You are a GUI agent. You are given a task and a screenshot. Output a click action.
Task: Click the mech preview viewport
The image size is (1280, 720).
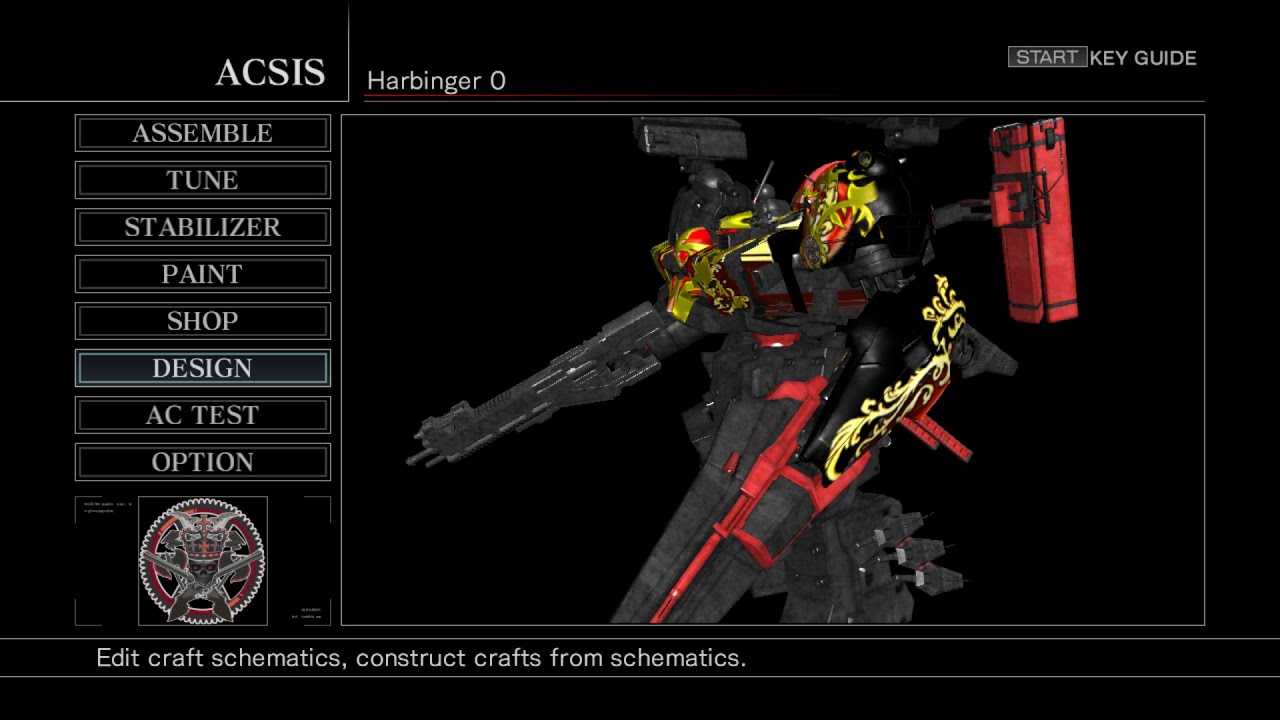tap(773, 370)
